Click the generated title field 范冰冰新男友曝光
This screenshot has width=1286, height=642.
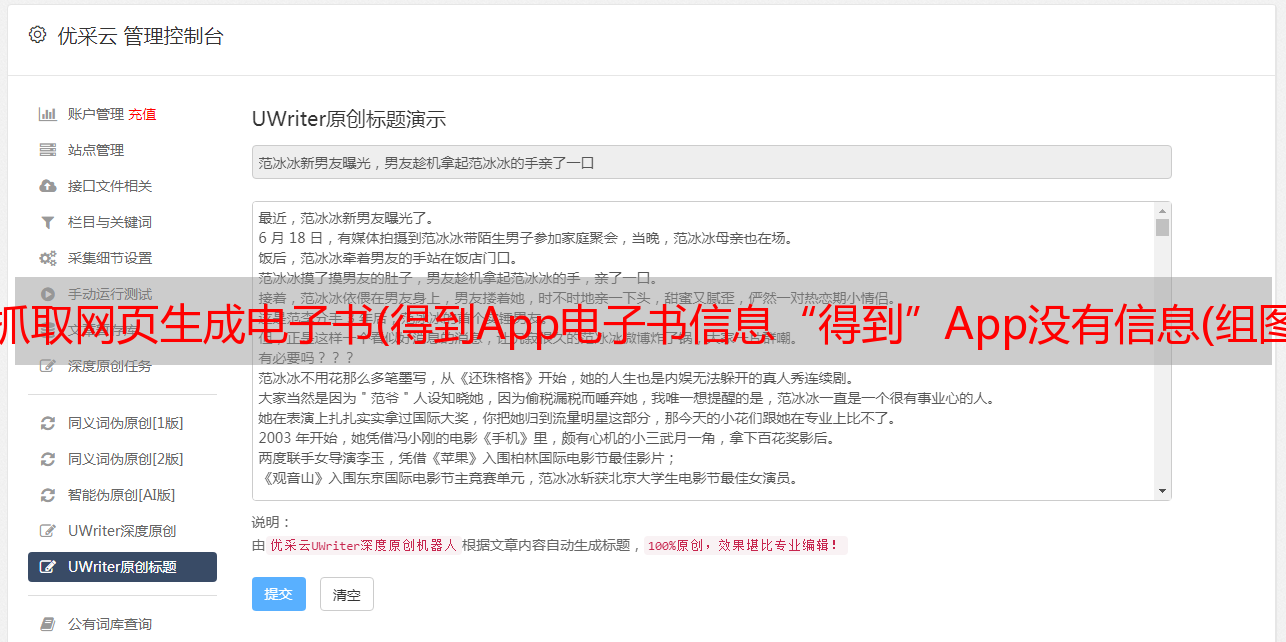point(711,162)
